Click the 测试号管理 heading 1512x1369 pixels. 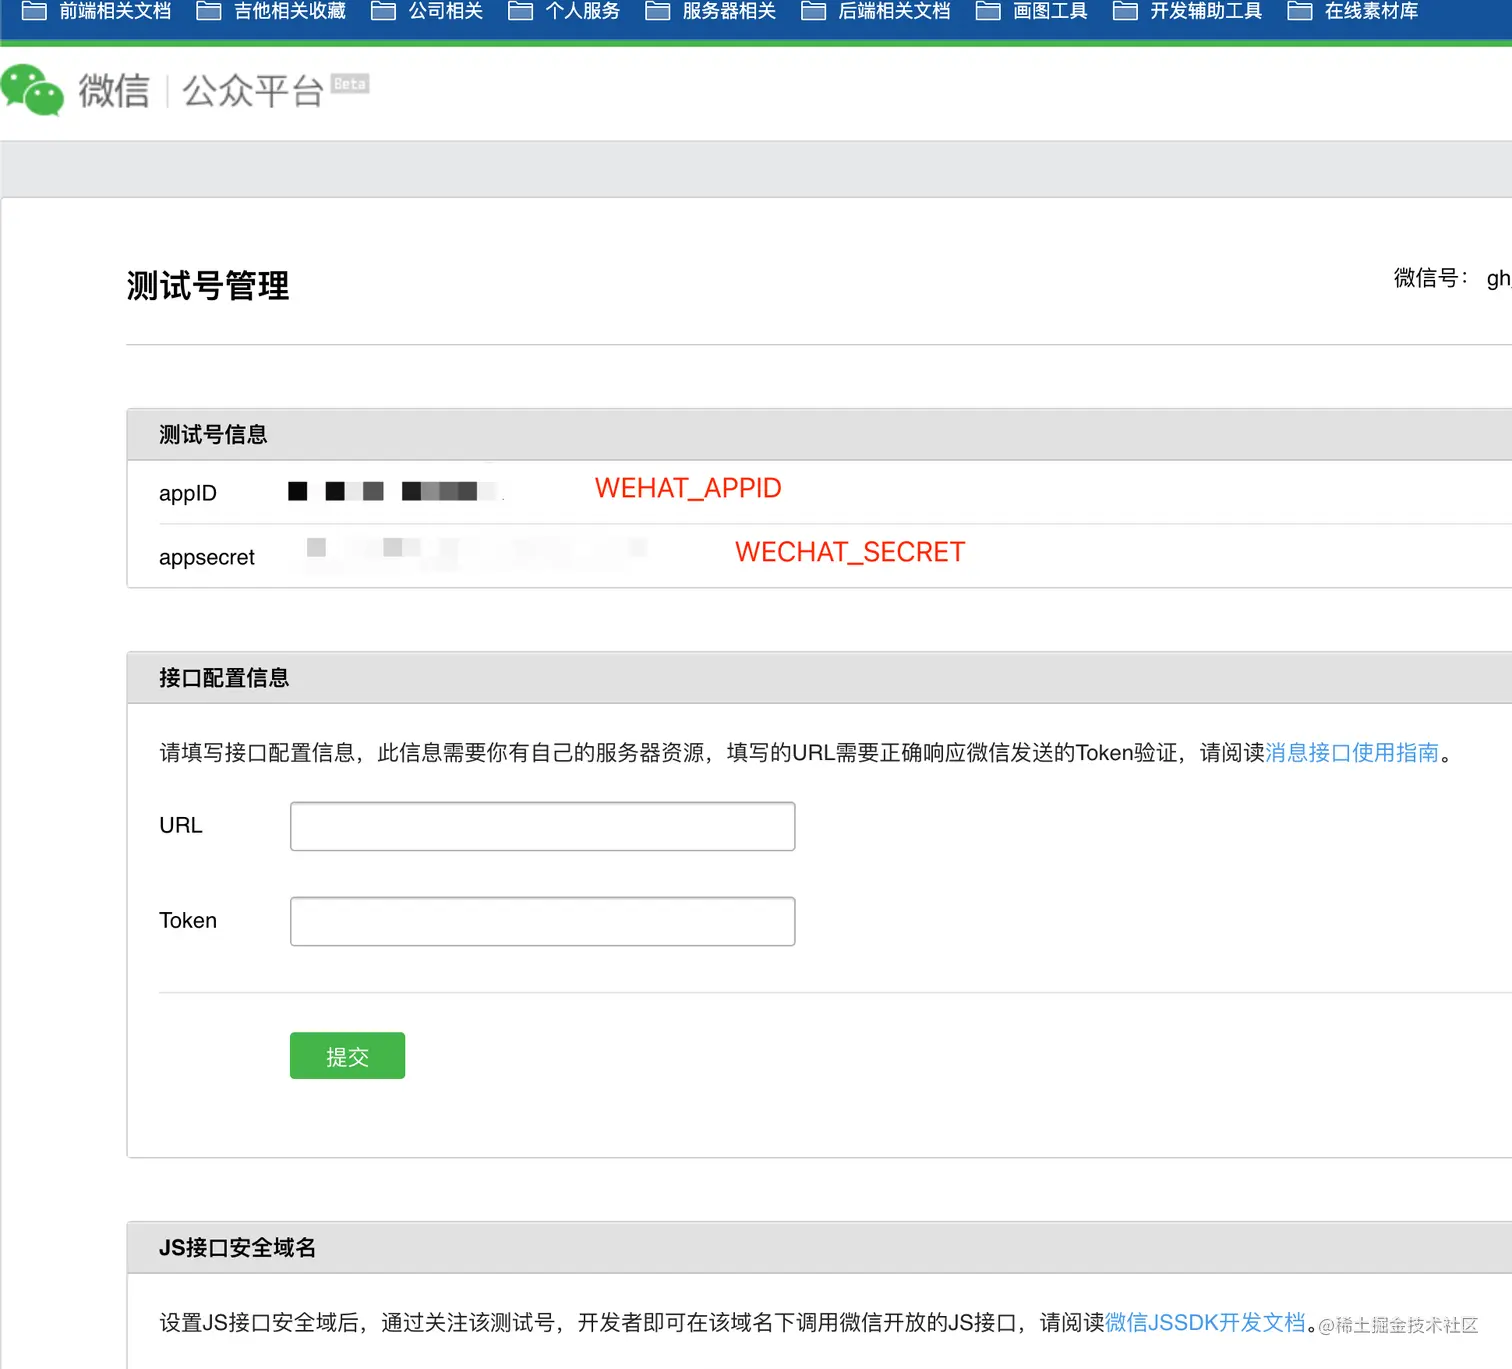(x=208, y=286)
